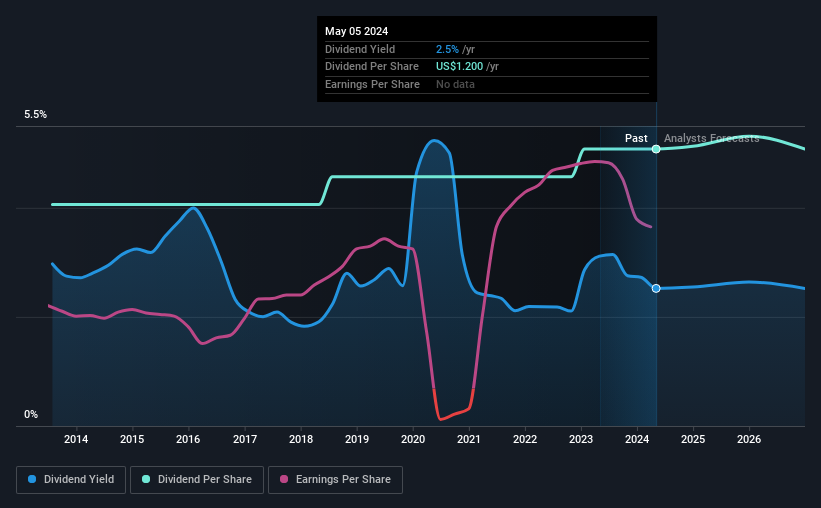Click the 2021 x-axis label
The image size is (821, 508).
point(469,439)
